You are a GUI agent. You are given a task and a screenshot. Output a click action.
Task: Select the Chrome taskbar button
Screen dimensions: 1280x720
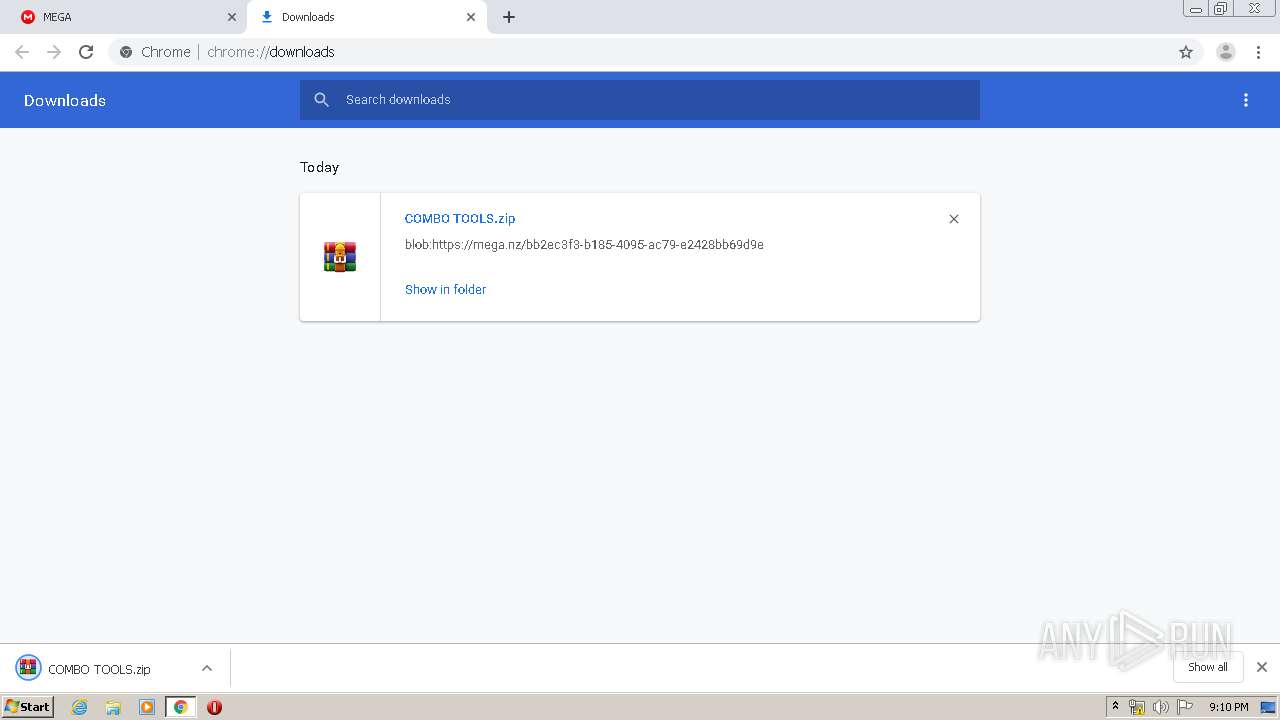[x=180, y=707]
